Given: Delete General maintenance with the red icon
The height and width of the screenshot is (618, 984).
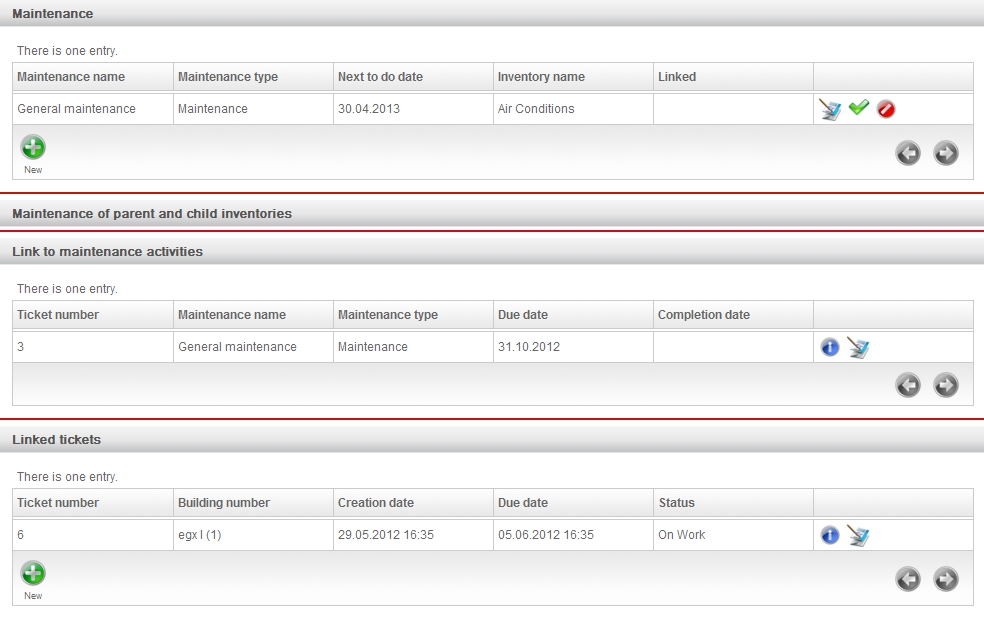Looking at the screenshot, I should pos(885,109).
